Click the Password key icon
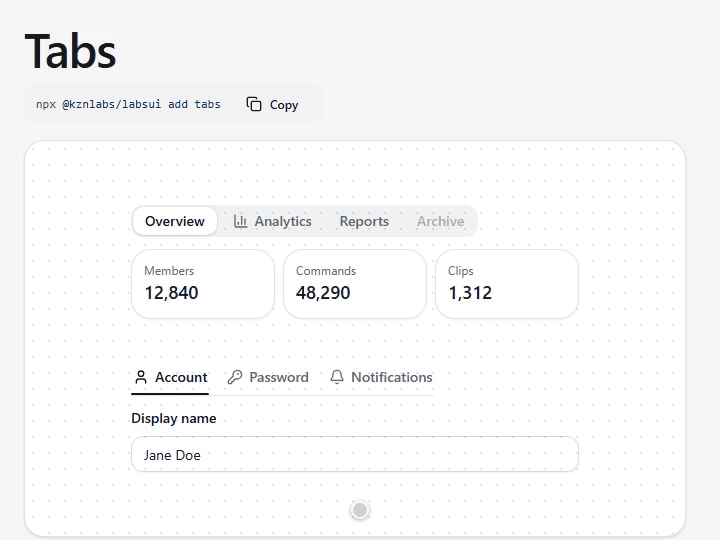Viewport: 720px width, 540px height. (235, 377)
